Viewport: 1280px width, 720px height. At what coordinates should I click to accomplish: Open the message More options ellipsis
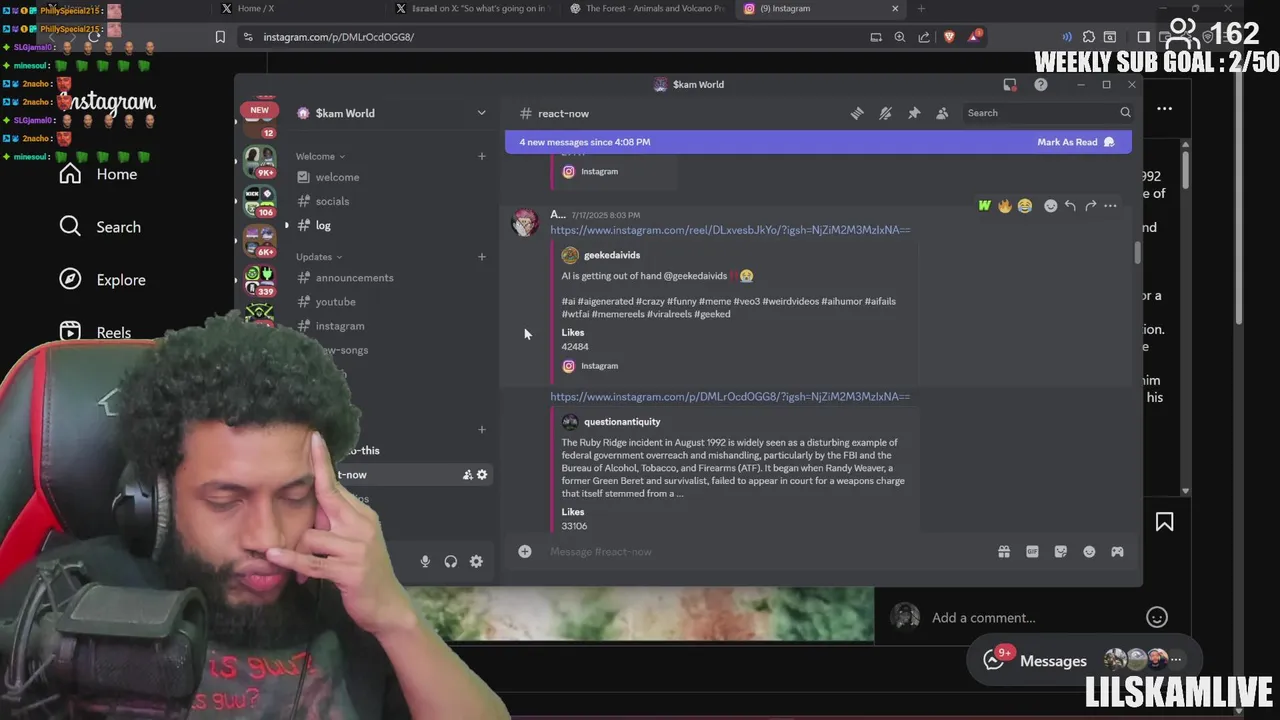(1110, 206)
